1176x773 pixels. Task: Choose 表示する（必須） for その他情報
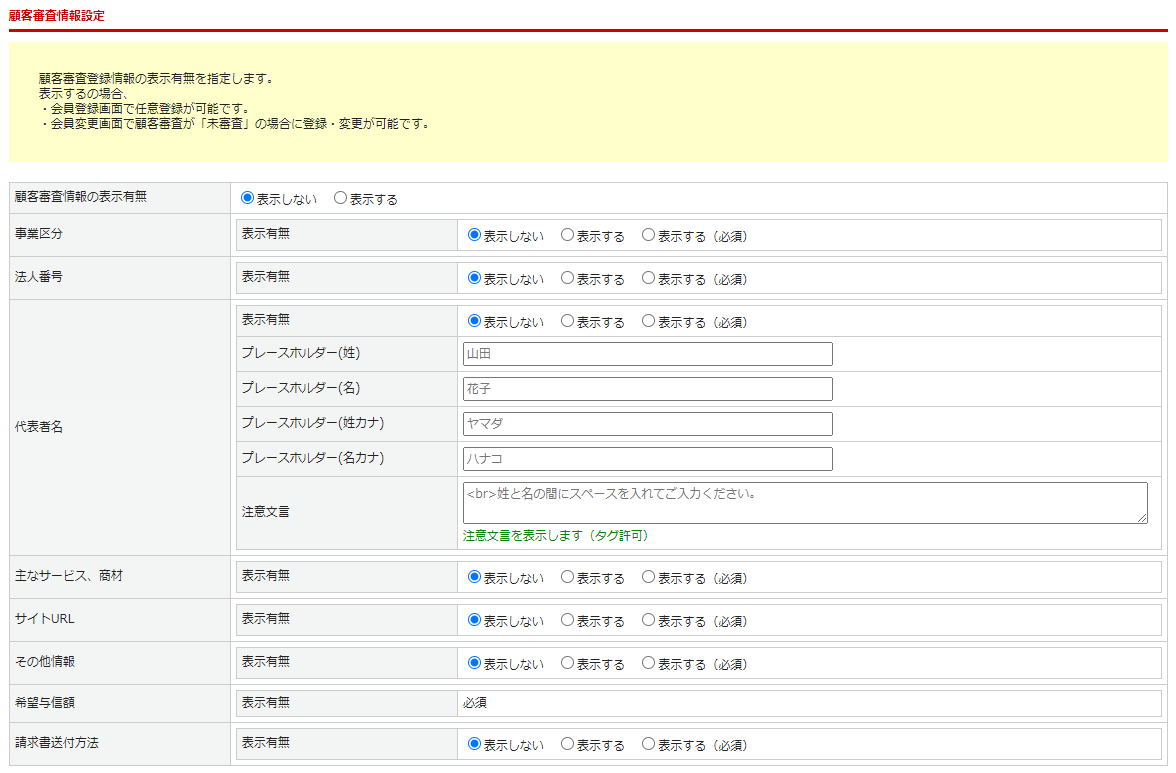pos(648,663)
